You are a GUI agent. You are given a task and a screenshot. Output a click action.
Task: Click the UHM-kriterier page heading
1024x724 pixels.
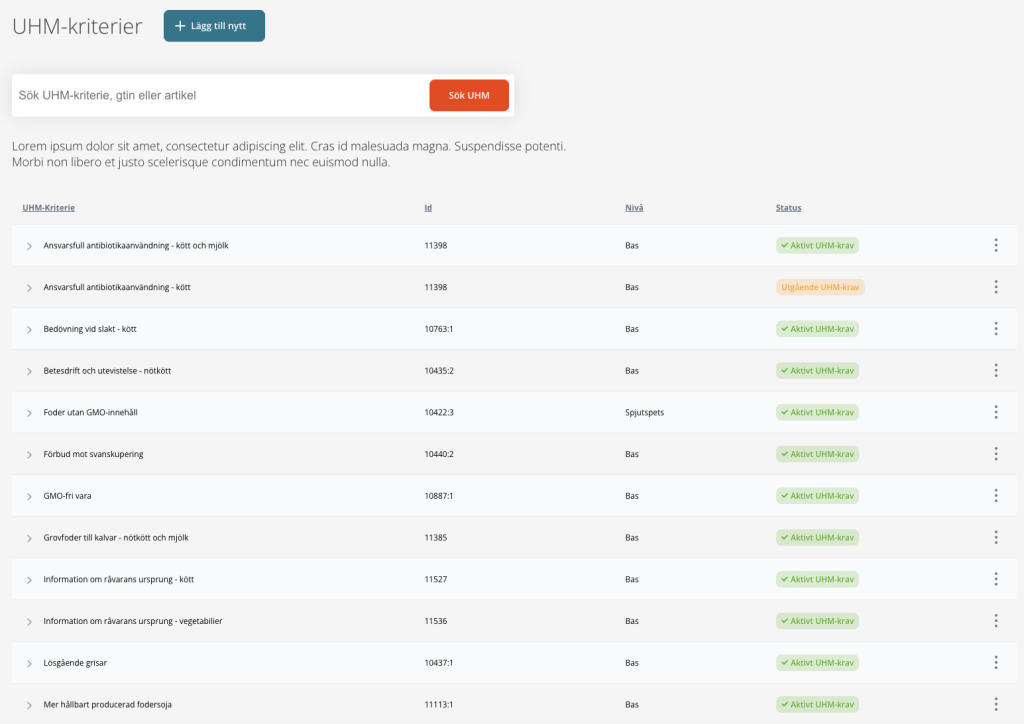[77, 27]
